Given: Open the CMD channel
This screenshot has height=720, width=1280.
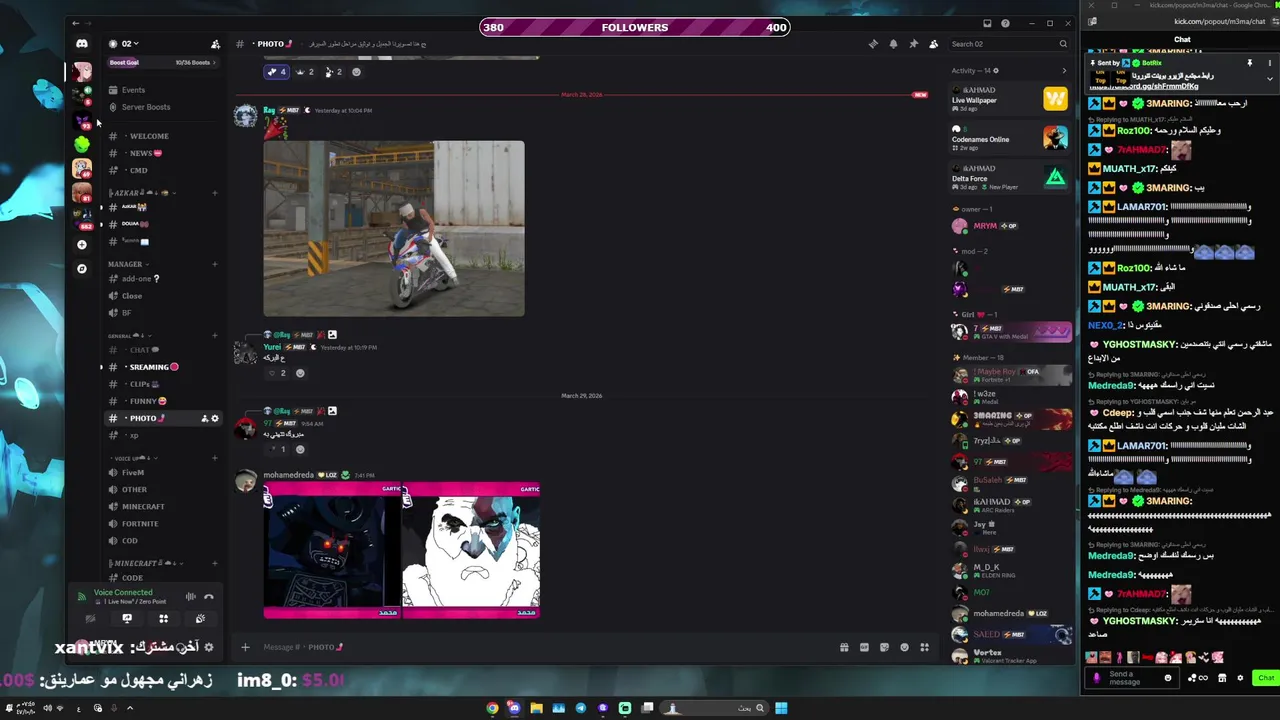Looking at the screenshot, I should click(160, 171).
